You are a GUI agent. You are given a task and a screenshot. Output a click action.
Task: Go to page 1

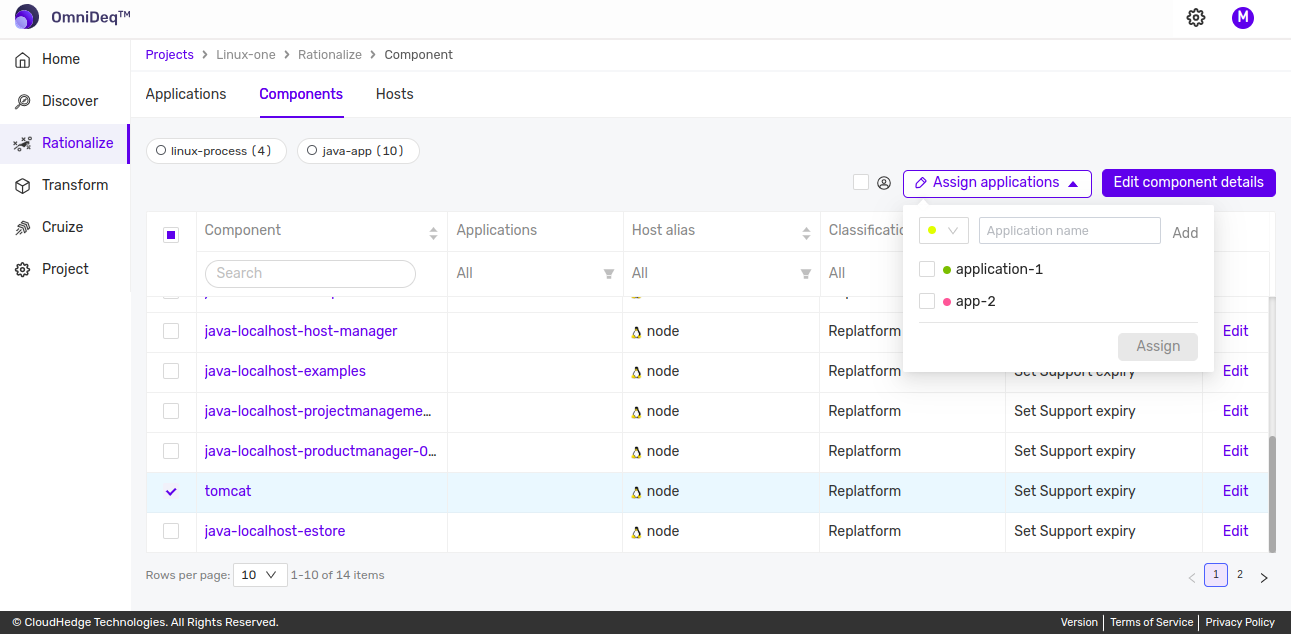click(1216, 575)
